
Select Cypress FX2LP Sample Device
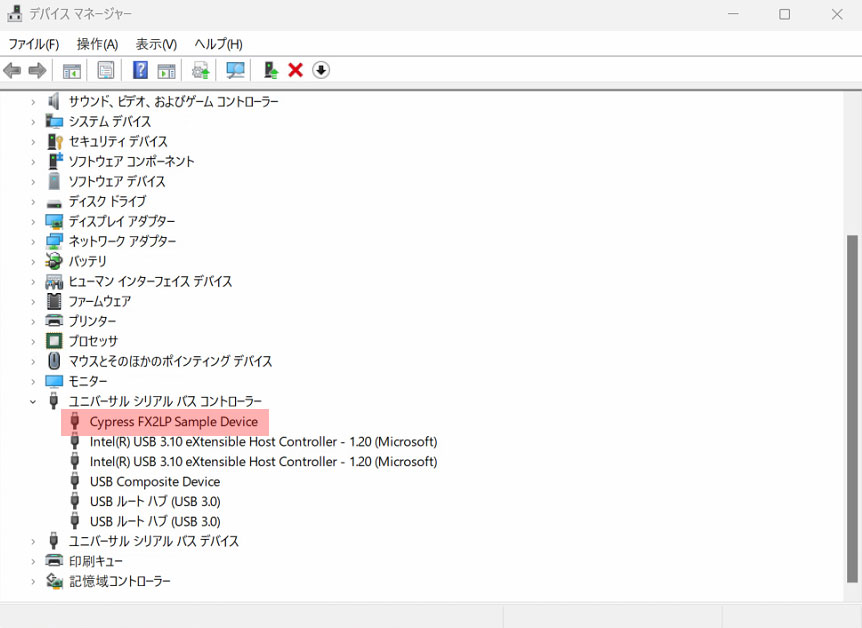(x=174, y=422)
